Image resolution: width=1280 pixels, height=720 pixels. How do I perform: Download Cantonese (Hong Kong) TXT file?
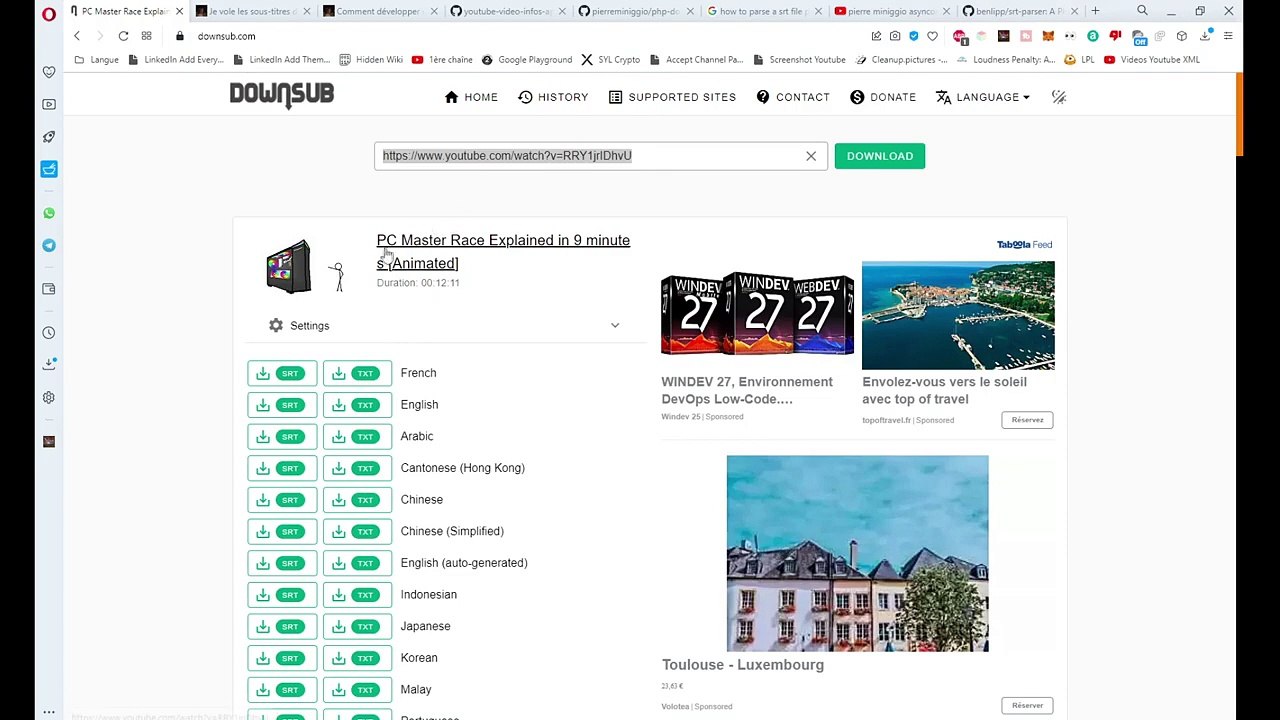click(357, 468)
